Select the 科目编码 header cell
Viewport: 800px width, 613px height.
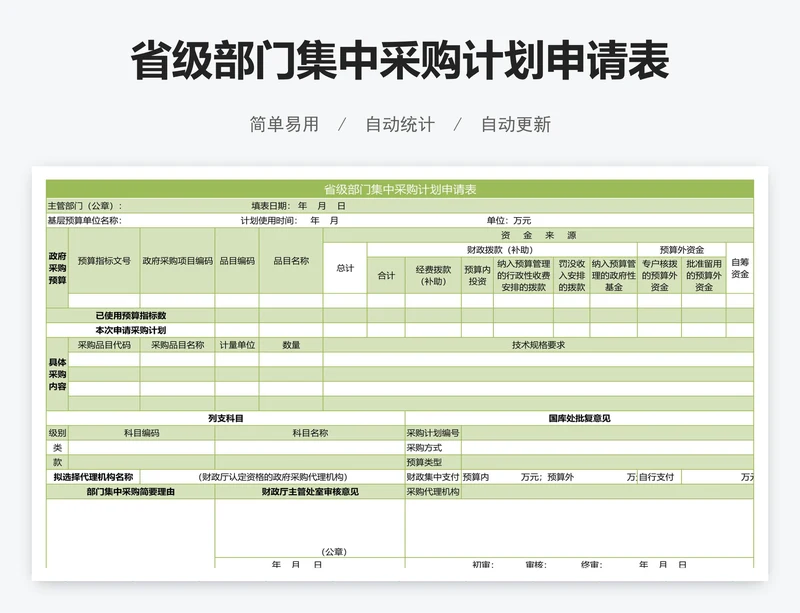142,433
